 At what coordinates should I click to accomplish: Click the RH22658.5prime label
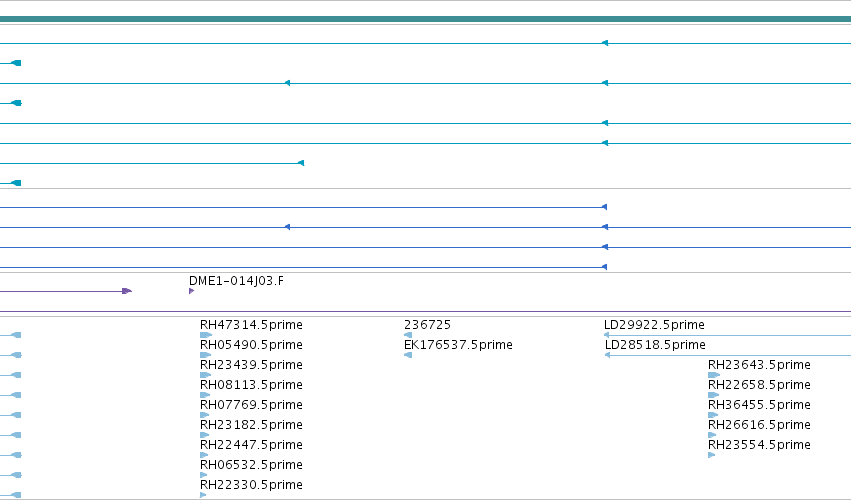tap(759, 385)
